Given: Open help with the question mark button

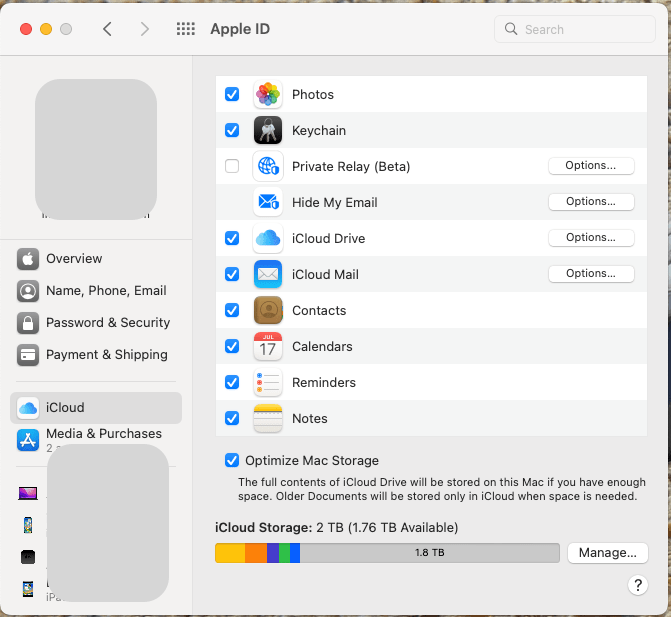Looking at the screenshot, I should 638,585.
